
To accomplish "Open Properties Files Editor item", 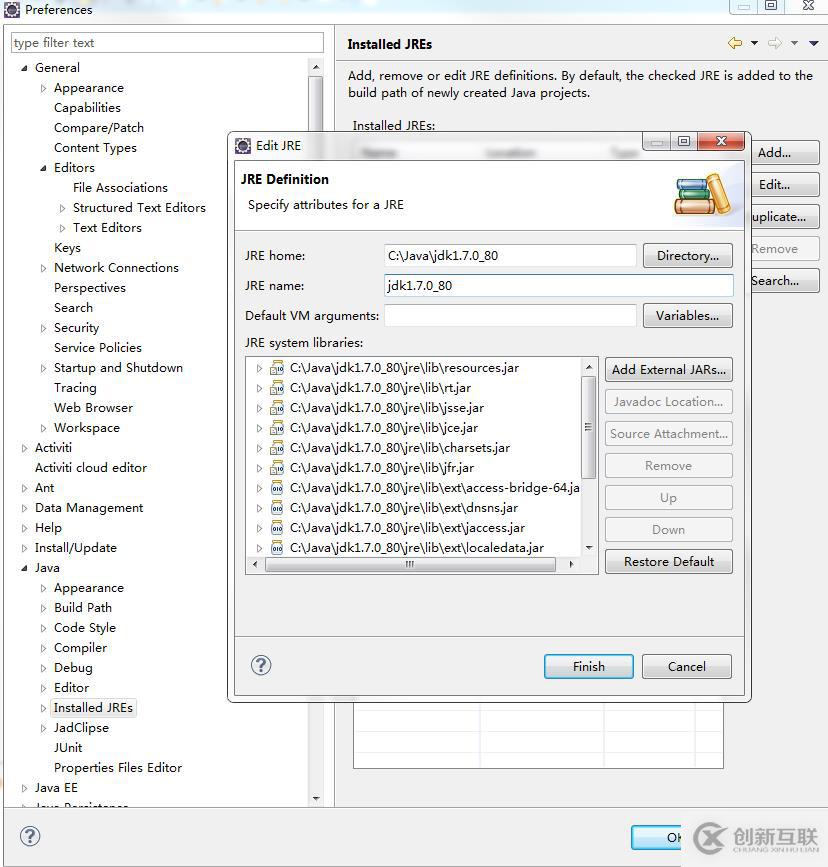I will [x=118, y=767].
